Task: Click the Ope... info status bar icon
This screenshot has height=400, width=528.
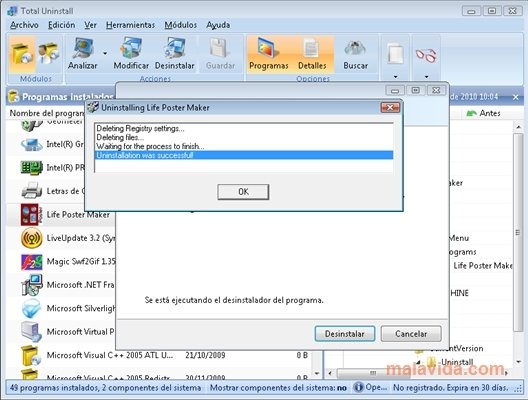Action: coord(358,388)
